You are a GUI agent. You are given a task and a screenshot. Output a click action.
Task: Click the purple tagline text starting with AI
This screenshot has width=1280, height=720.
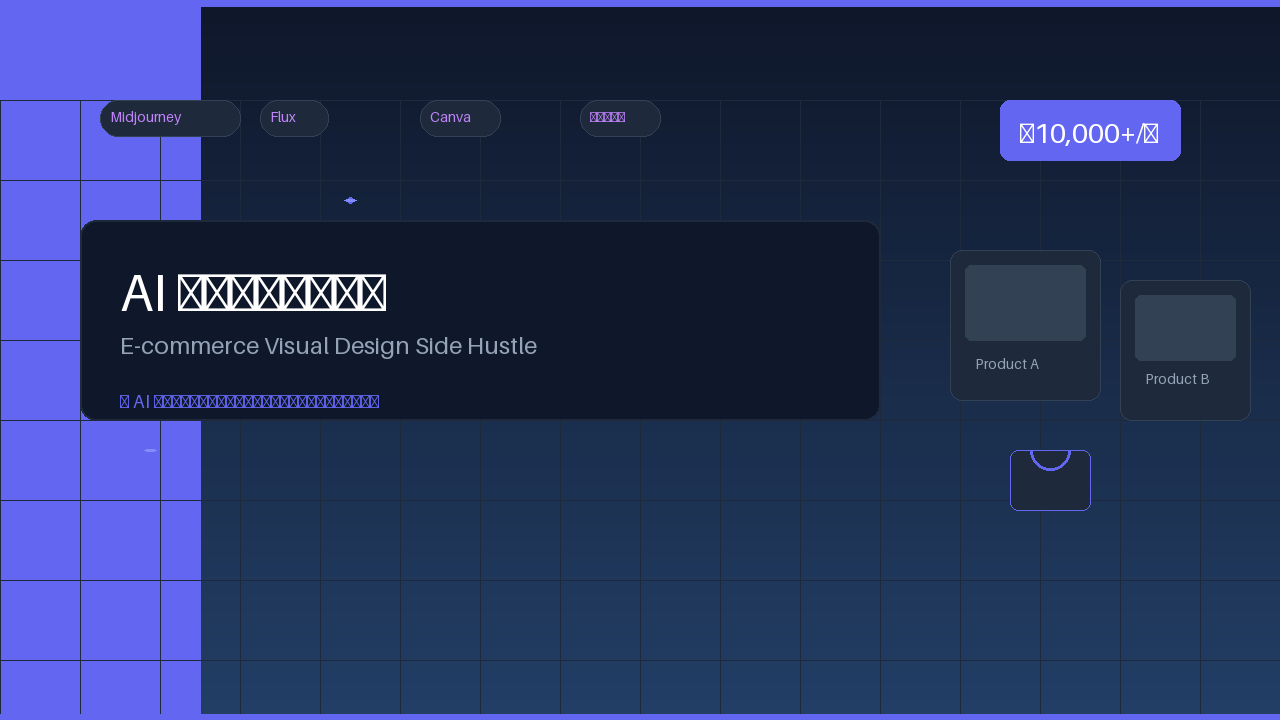[x=249, y=401]
